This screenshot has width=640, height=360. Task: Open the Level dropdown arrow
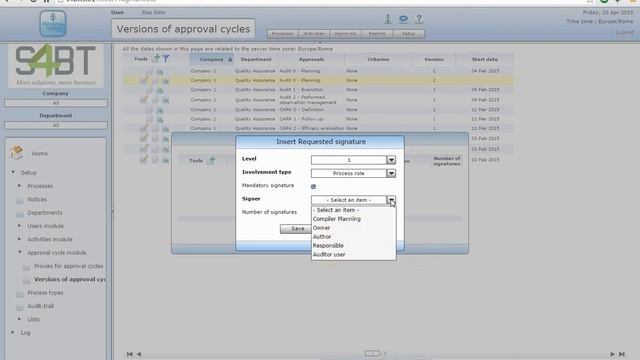click(391, 160)
